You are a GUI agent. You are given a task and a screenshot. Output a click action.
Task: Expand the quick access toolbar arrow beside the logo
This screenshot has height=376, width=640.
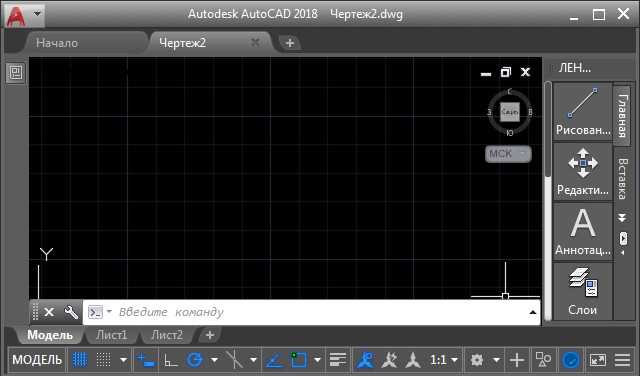(37, 14)
